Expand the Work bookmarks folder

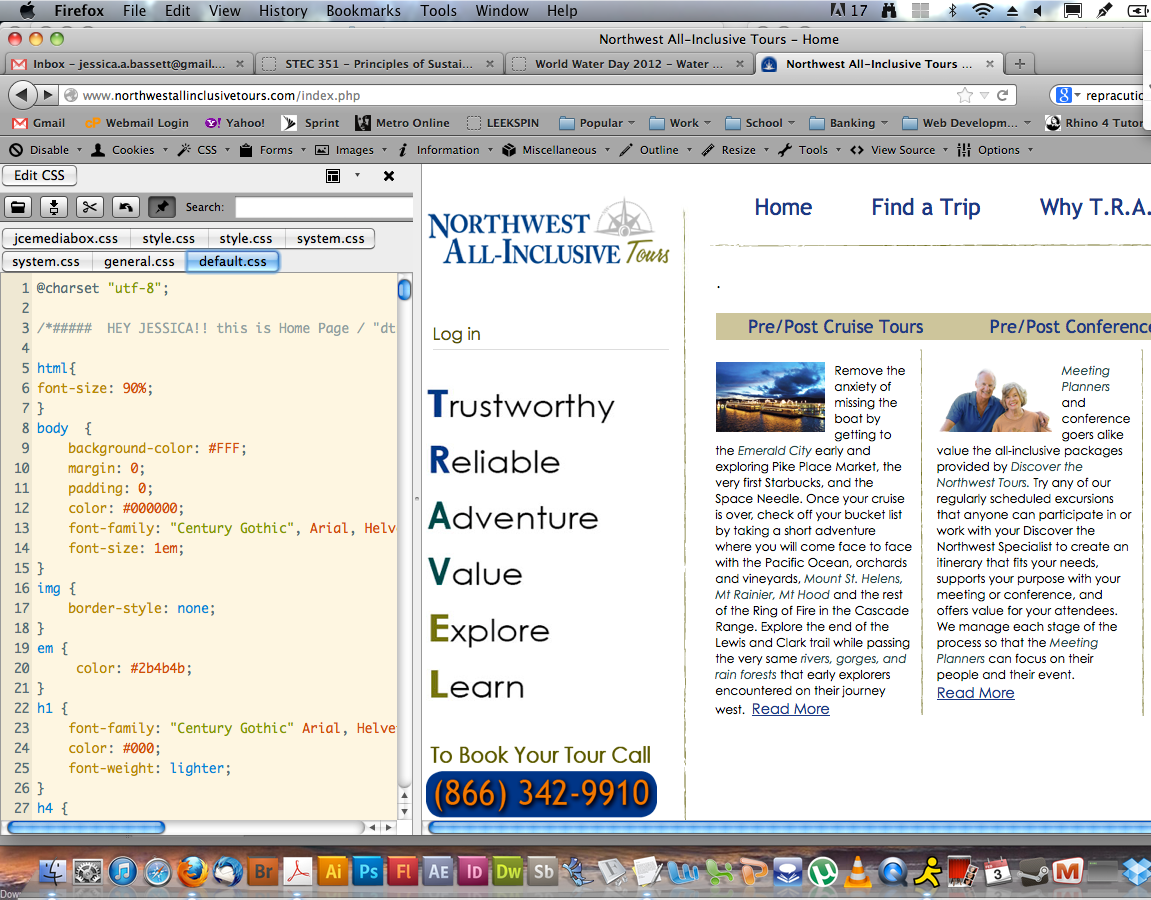[x=680, y=123]
